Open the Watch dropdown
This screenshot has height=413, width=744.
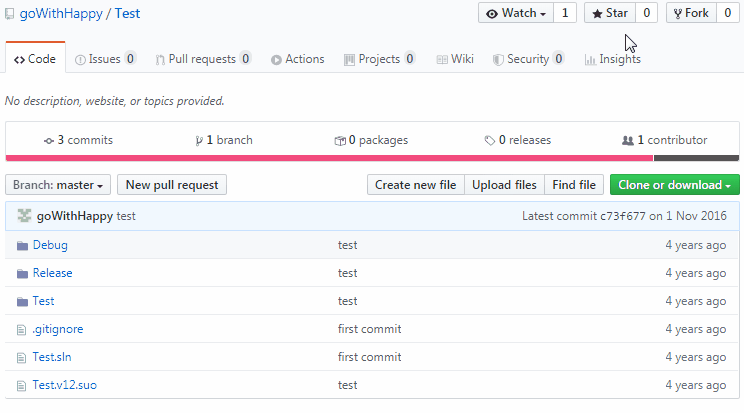(516, 13)
